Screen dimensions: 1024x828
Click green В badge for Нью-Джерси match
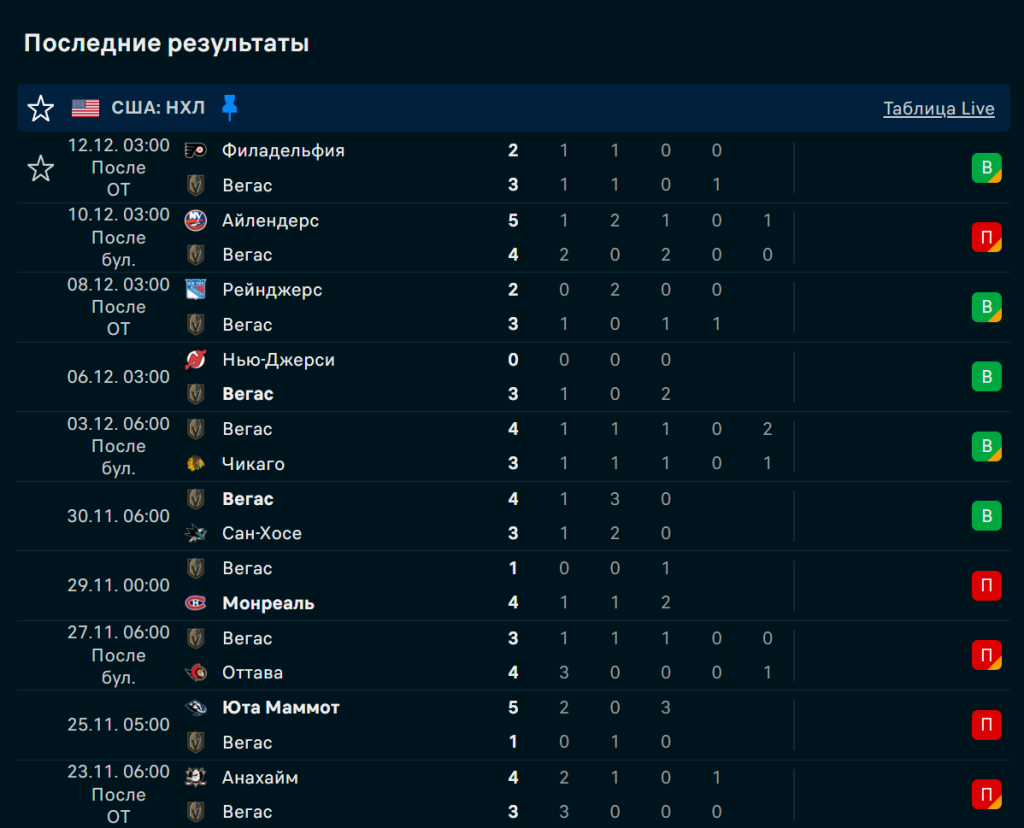tap(986, 377)
